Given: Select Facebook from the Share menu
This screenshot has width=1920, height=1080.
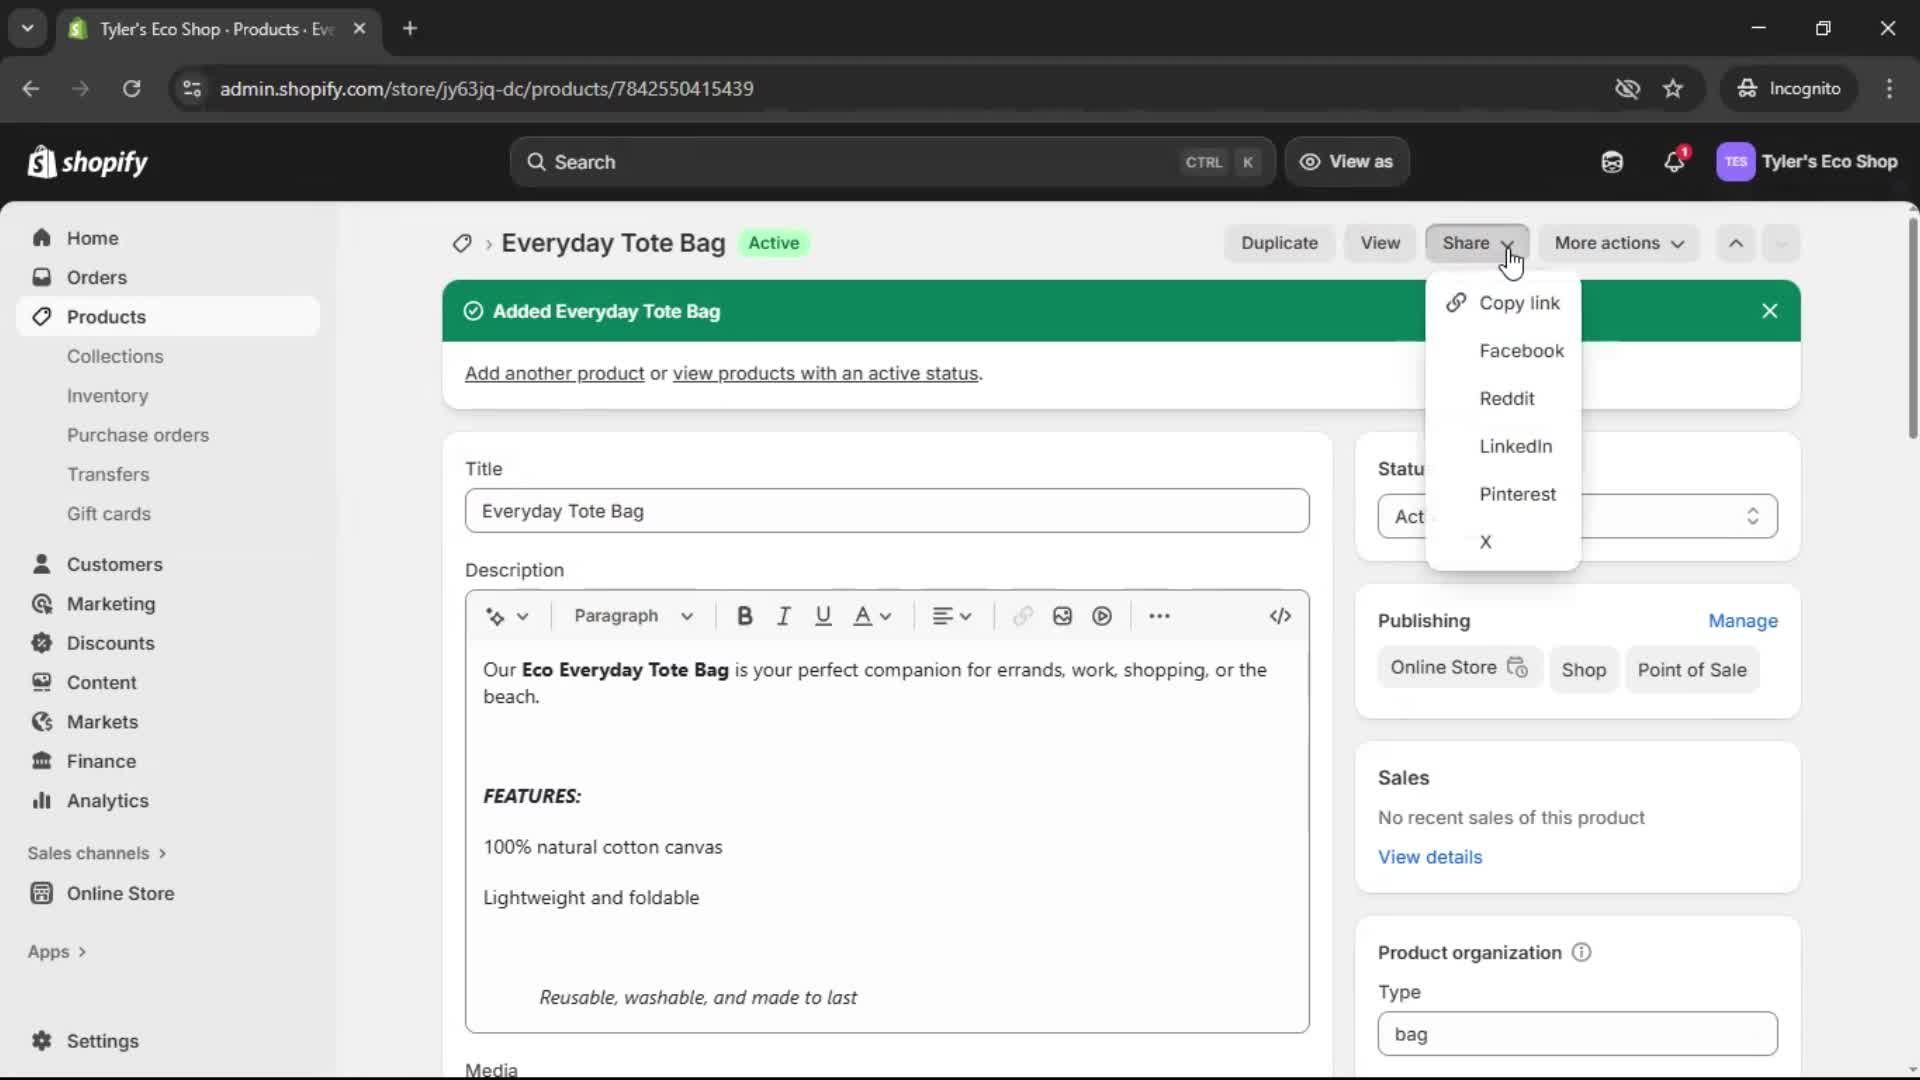Looking at the screenshot, I should pos(1521,351).
